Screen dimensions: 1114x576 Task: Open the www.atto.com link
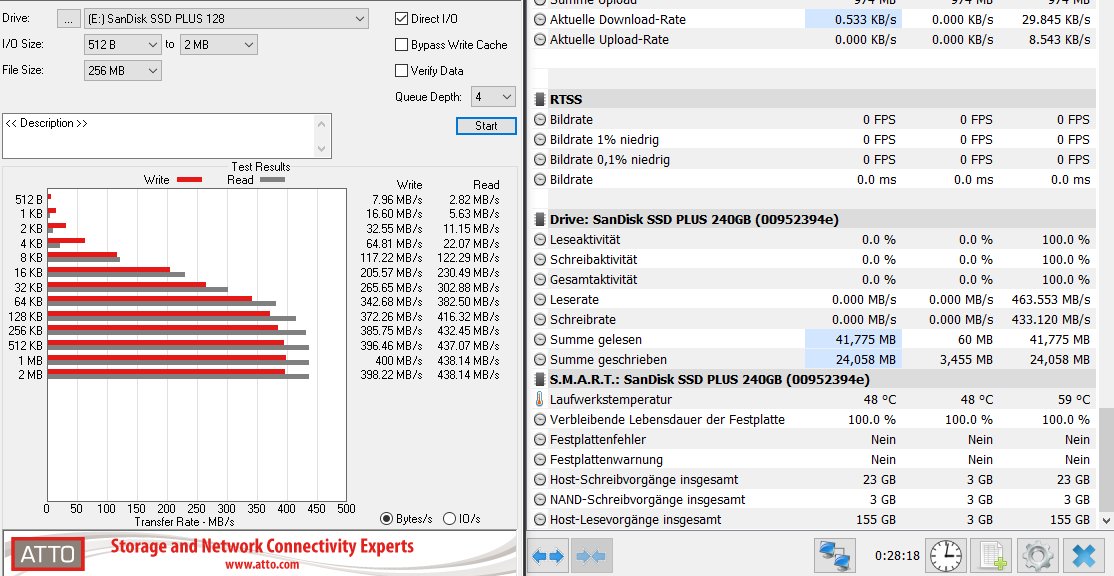click(262, 565)
